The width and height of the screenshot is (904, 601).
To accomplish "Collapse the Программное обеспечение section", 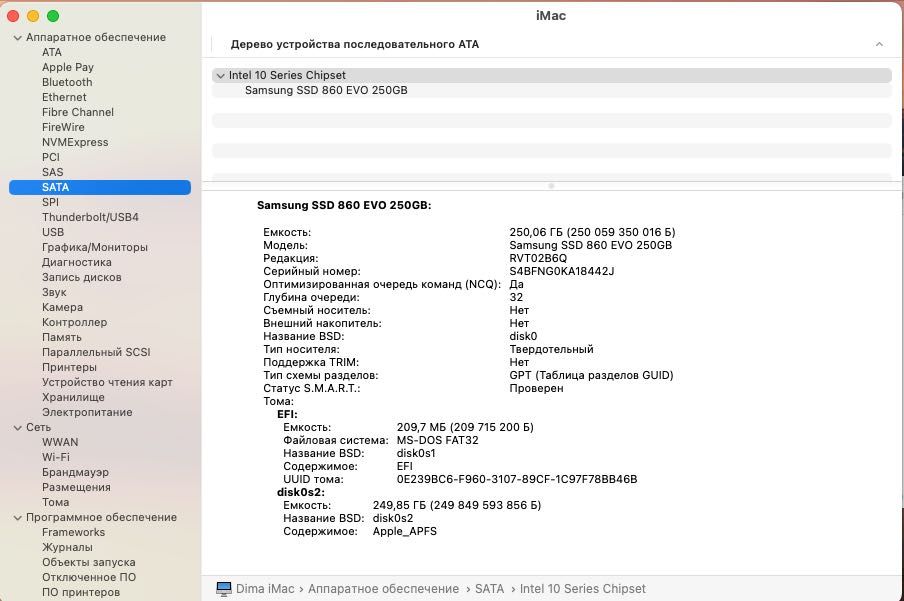I will [x=17, y=518].
